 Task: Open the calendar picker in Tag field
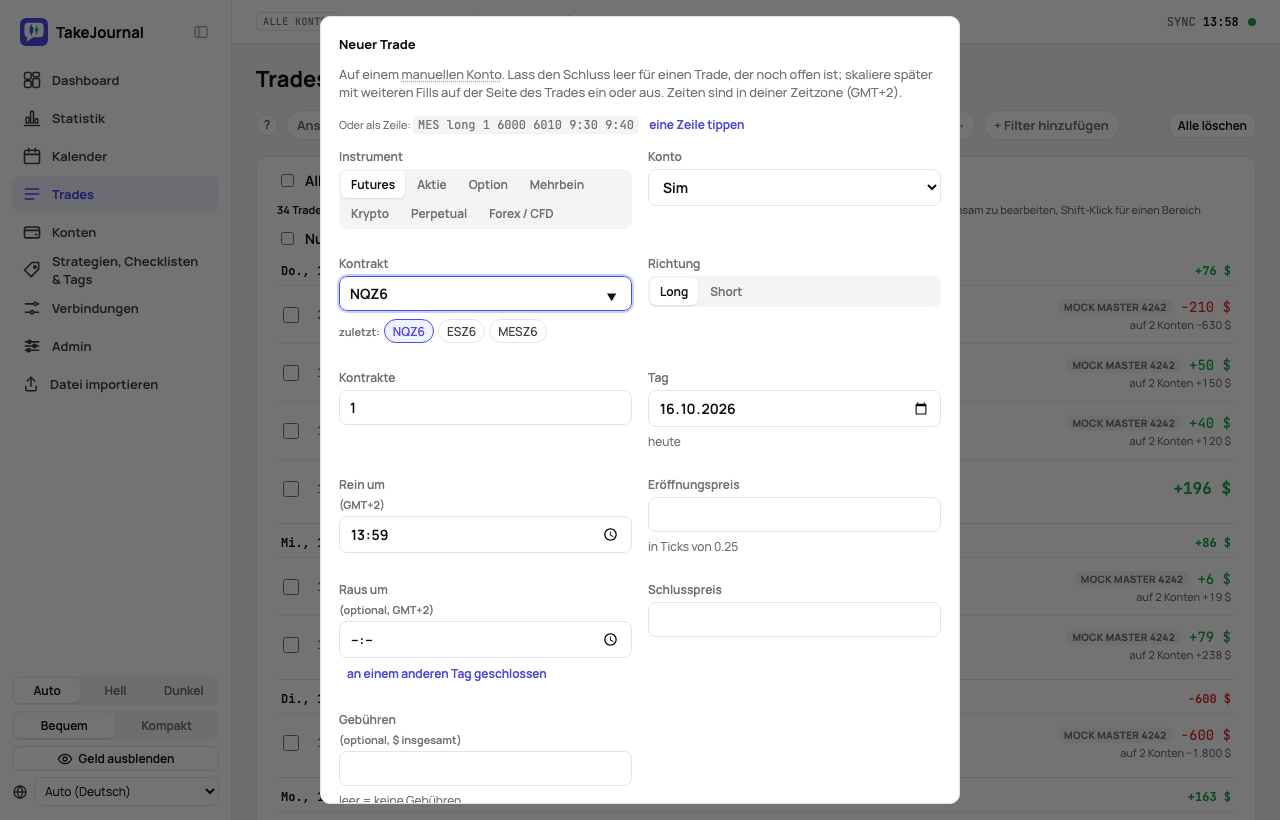coord(921,409)
